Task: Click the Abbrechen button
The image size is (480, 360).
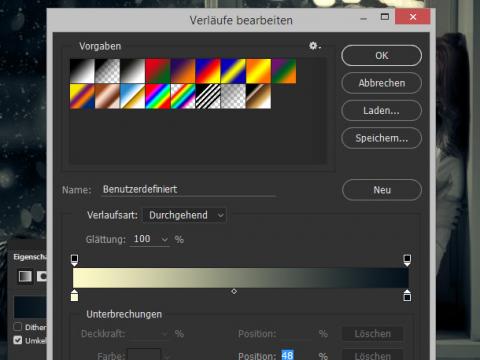Action: point(382,83)
